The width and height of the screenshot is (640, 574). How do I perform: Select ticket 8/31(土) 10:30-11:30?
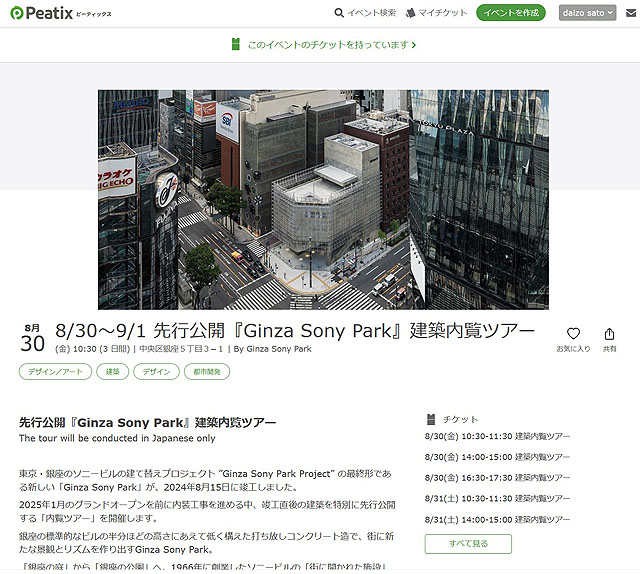[x=497, y=499]
